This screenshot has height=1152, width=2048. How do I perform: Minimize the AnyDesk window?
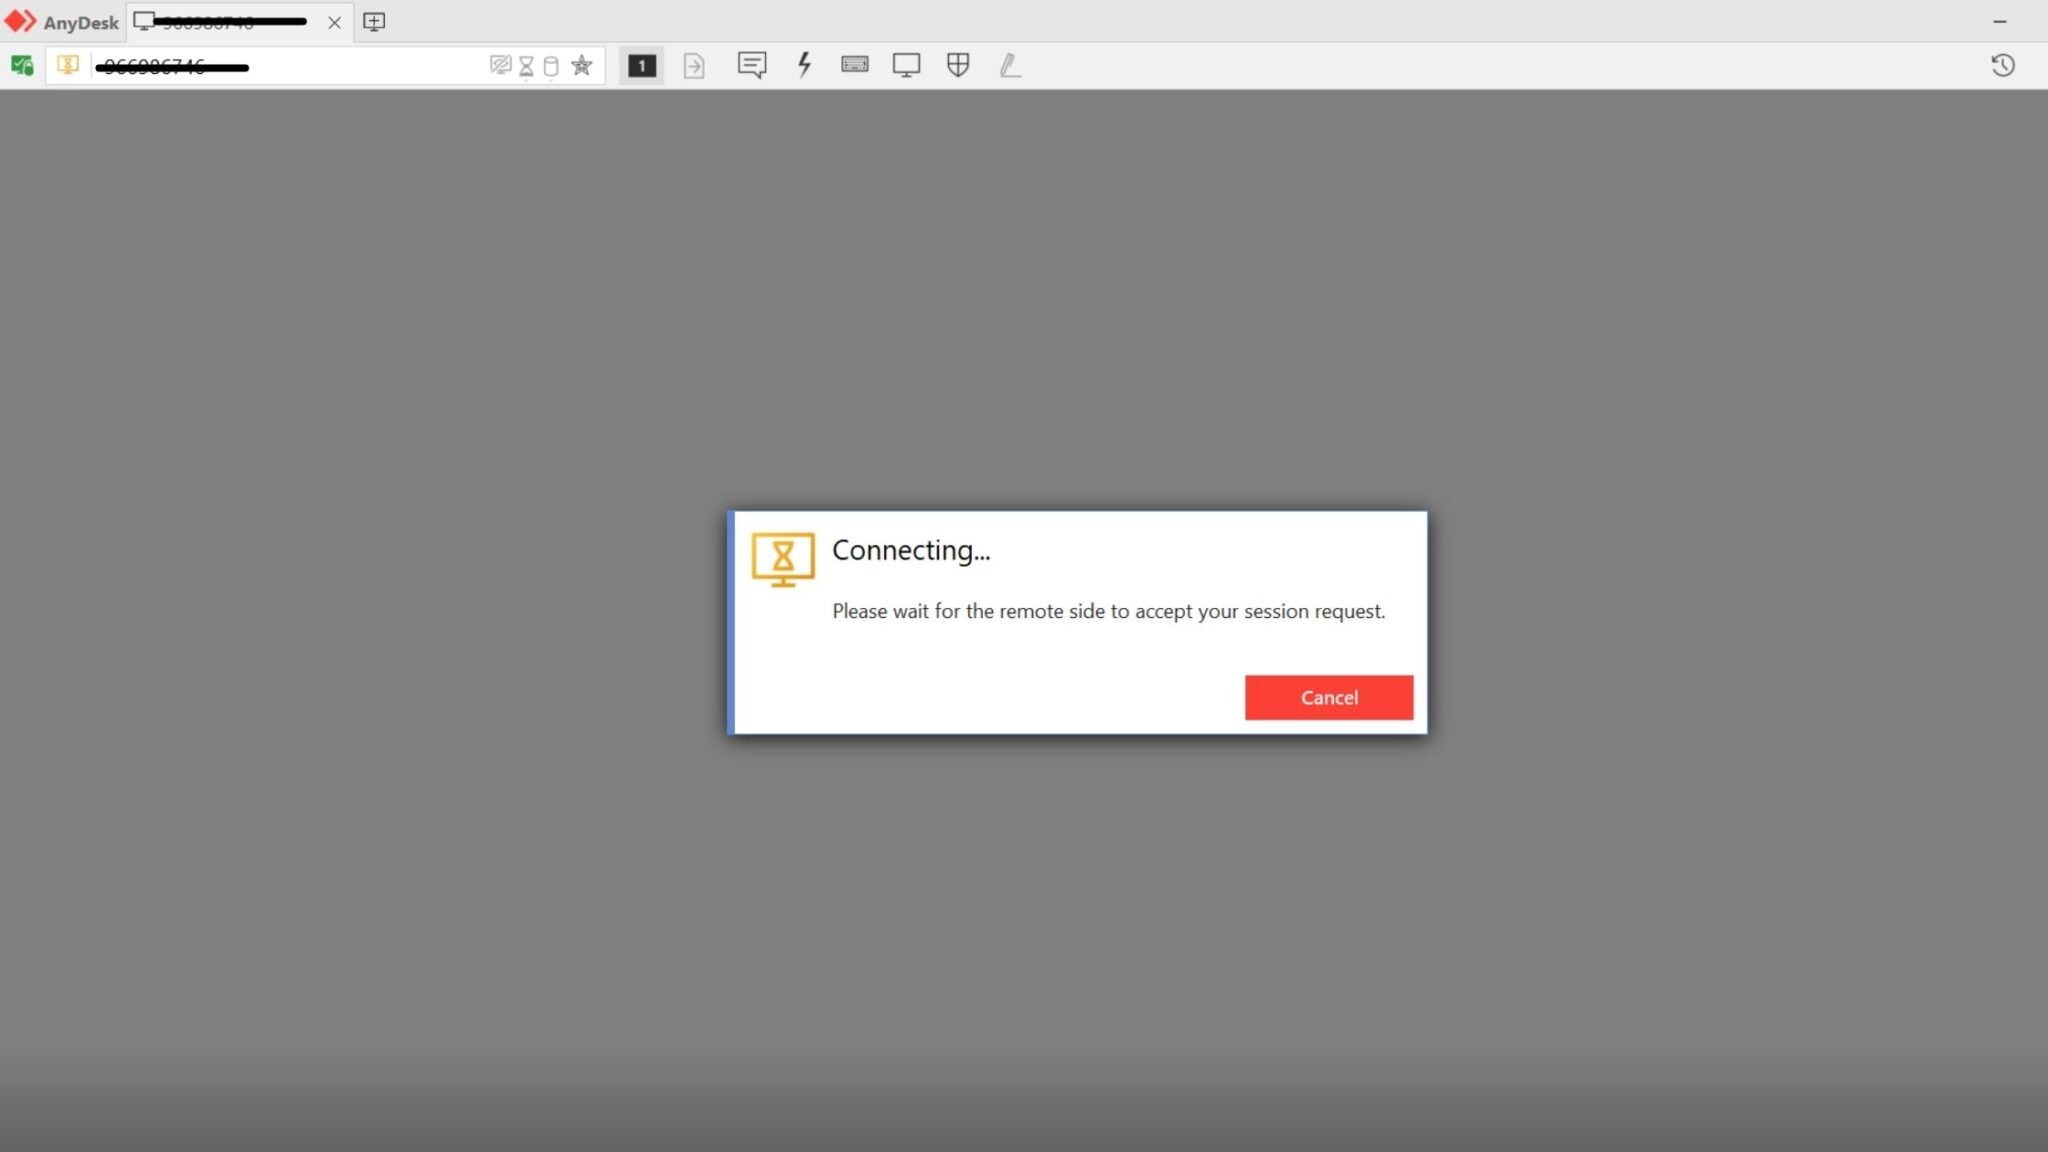click(2000, 21)
